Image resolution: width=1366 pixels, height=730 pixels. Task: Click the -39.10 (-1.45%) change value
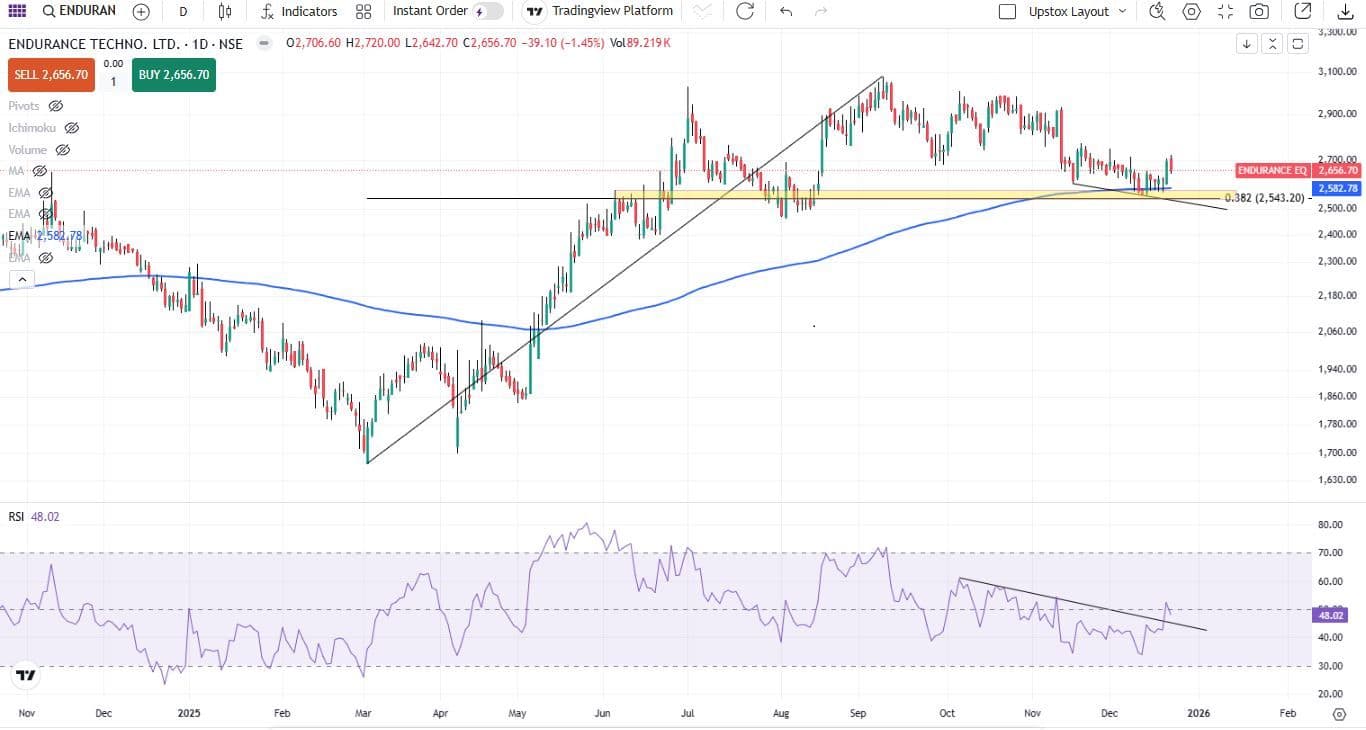[563, 44]
